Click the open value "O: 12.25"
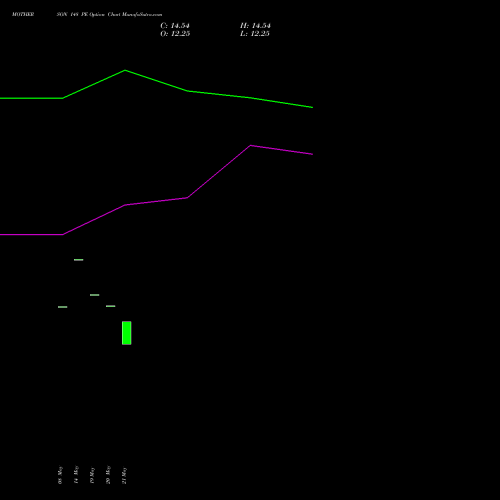500x500 pixels. [175, 34]
